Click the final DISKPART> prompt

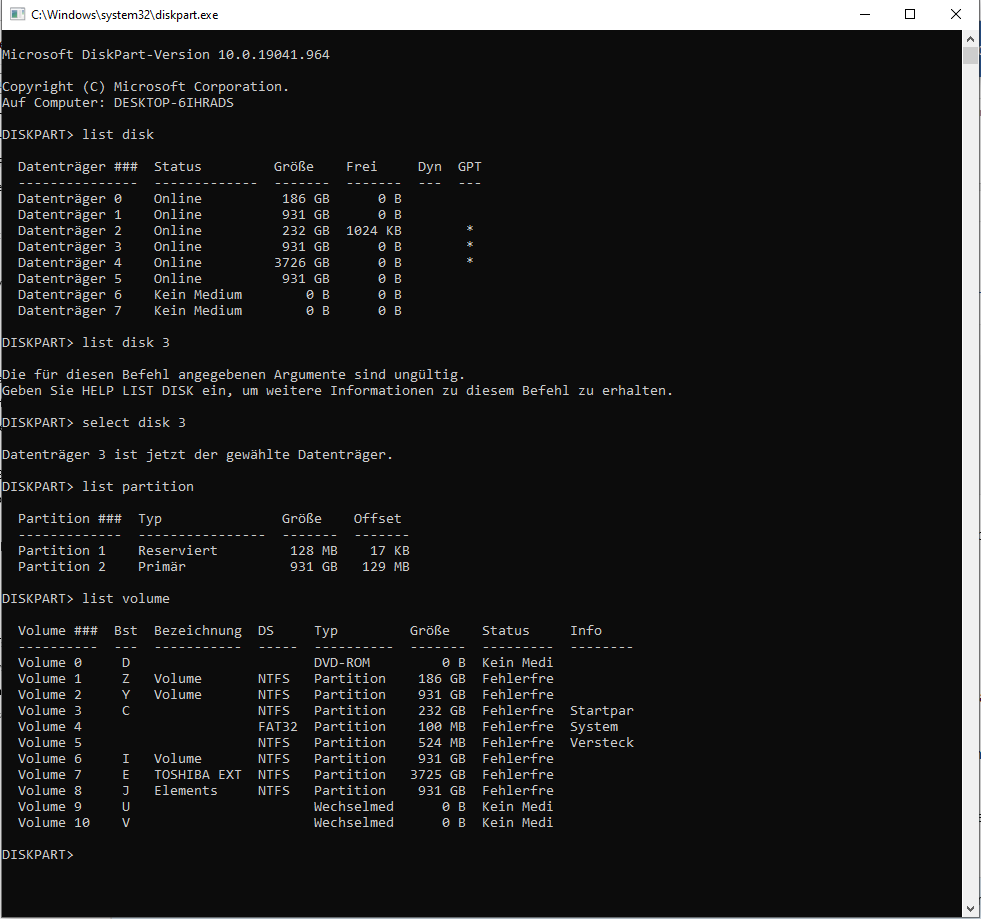(x=38, y=855)
